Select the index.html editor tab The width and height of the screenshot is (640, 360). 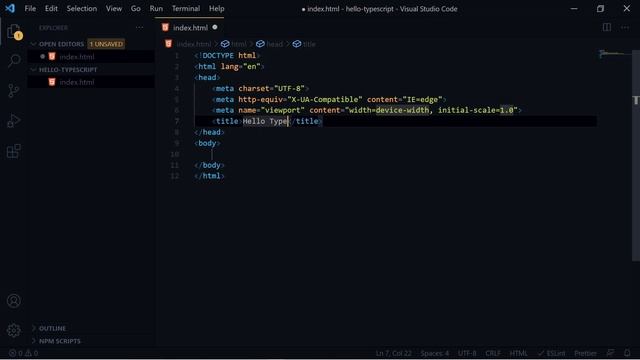click(x=190, y=27)
